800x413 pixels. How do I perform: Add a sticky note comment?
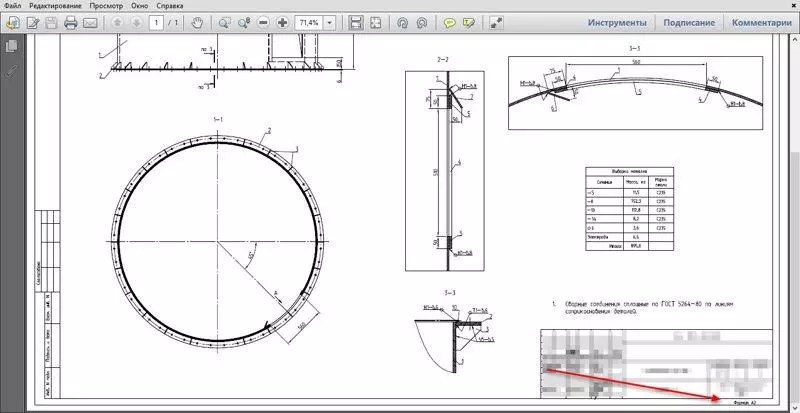[450, 22]
